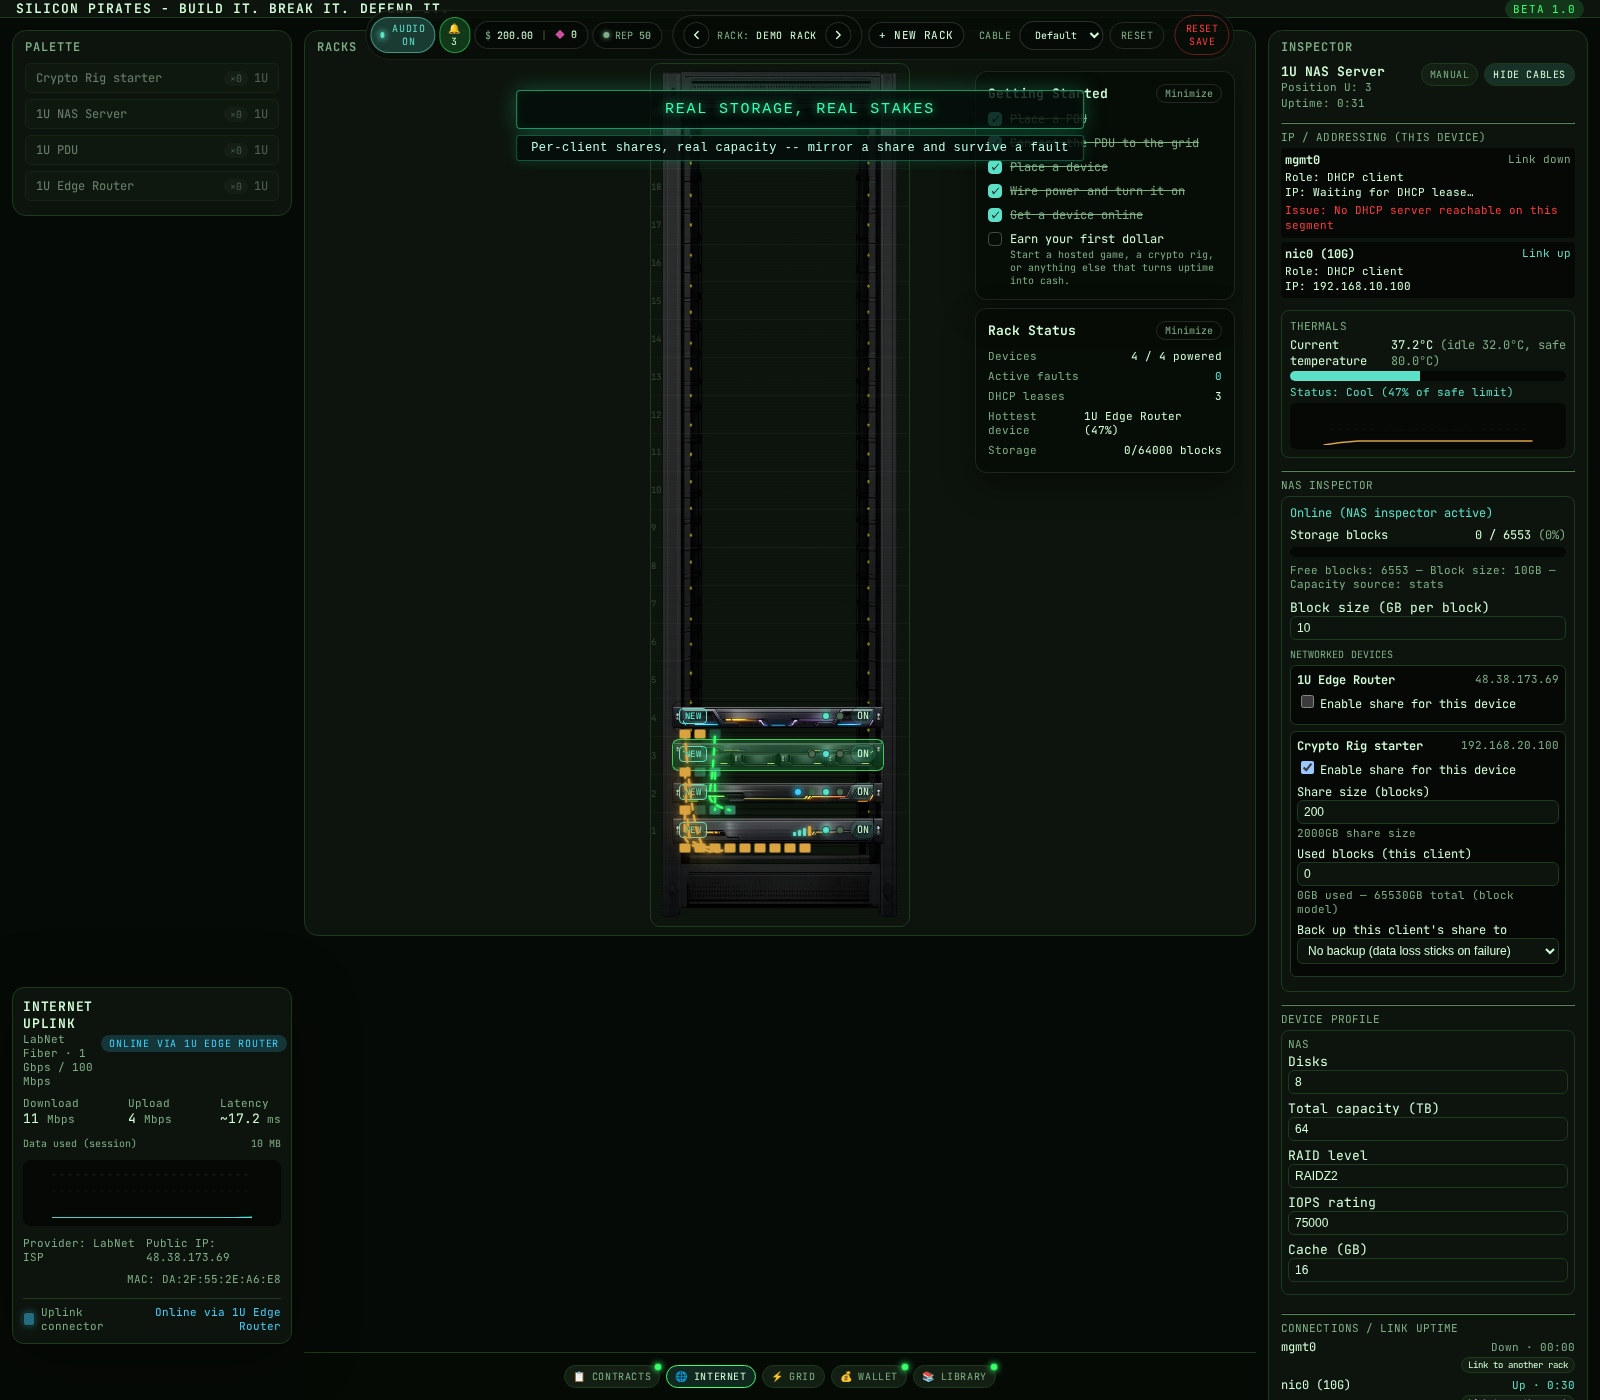
Task: Switch to the Internet tab
Action: [710, 1377]
